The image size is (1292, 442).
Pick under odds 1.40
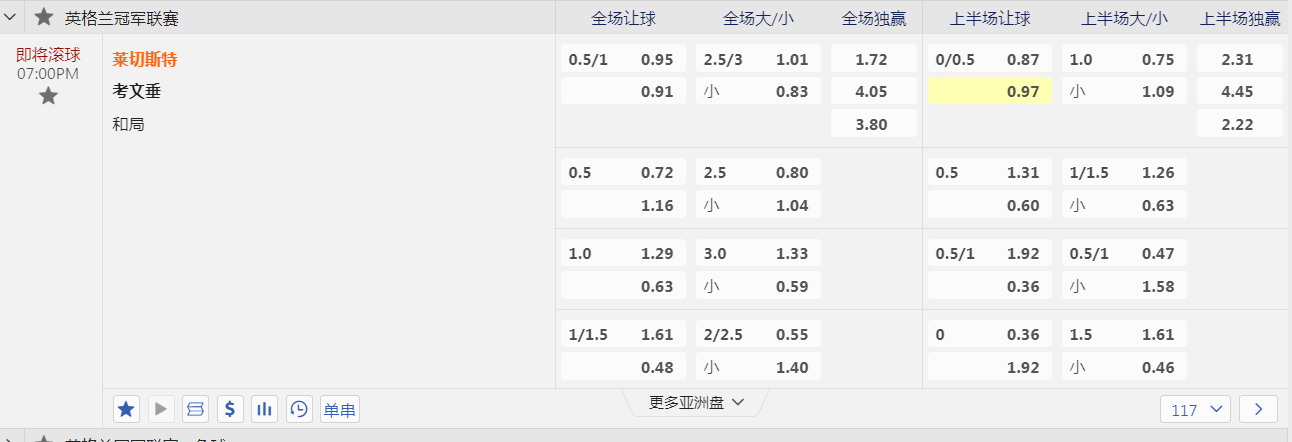pos(758,366)
